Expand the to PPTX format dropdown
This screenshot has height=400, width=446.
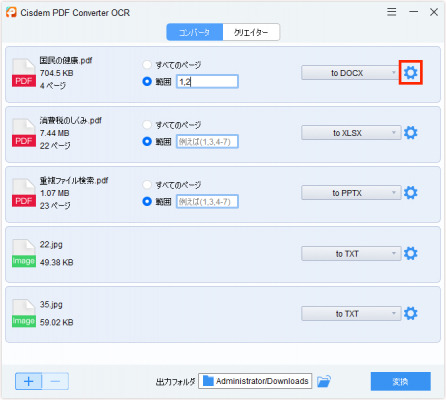tap(351, 193)
